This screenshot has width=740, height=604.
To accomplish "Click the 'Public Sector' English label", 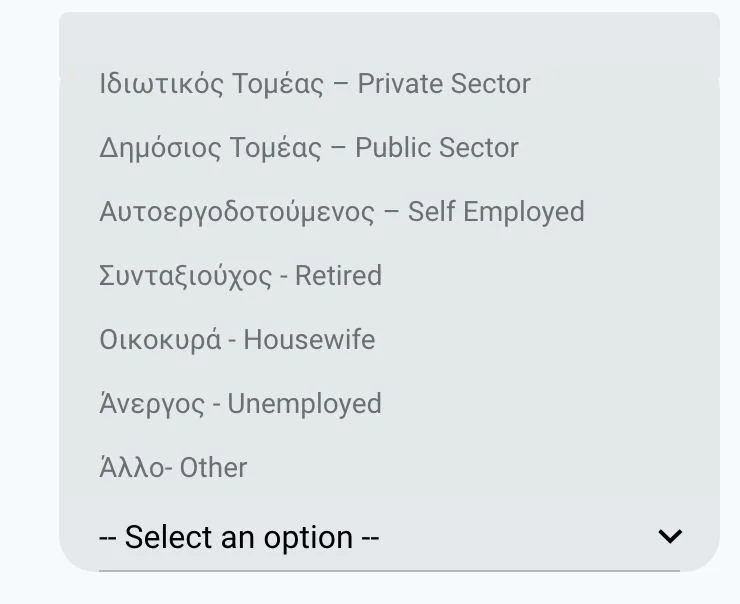I will [437, 148].
